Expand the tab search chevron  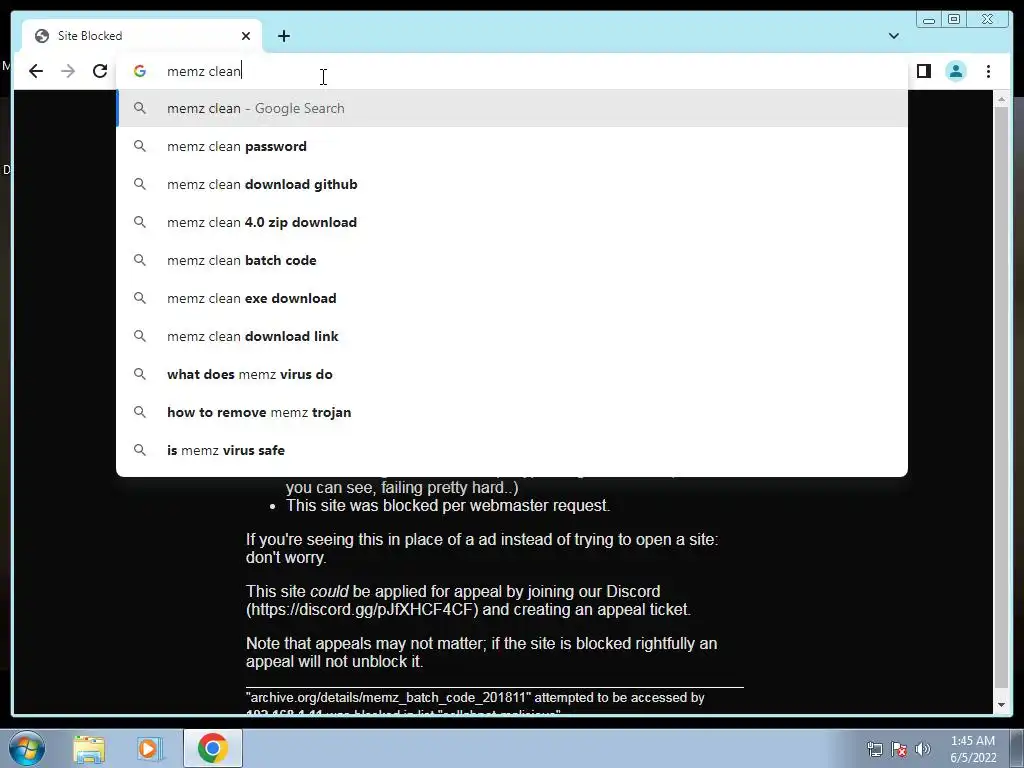[893, 36]
